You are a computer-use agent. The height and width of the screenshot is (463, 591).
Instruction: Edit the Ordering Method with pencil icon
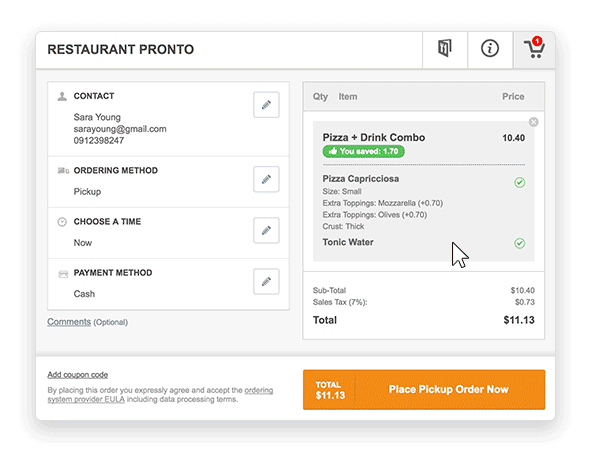click(x=266, y=179)
